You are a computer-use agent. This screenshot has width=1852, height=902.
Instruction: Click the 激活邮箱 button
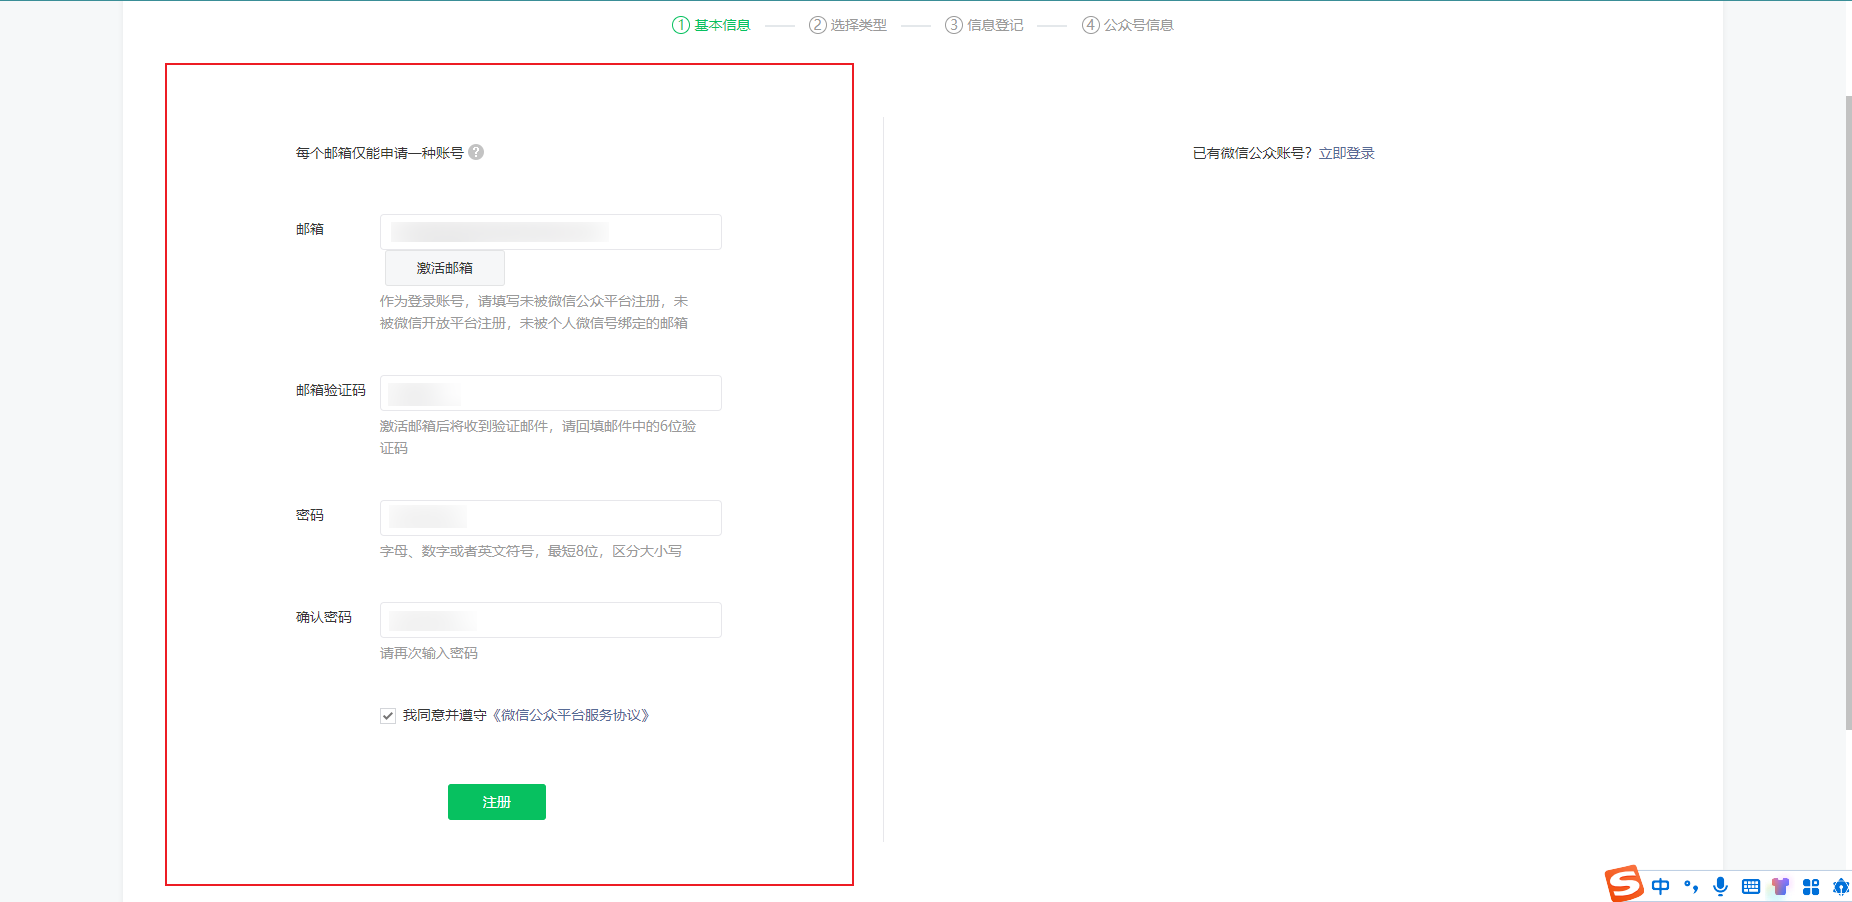click(445, 268)
